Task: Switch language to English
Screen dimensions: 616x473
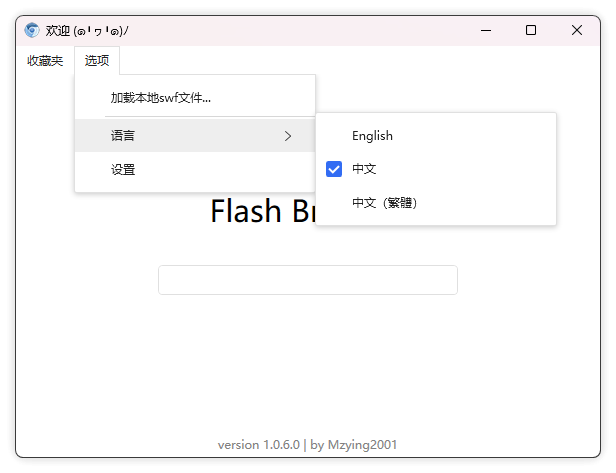Action: pyautogui.click(x=372, y=136)
